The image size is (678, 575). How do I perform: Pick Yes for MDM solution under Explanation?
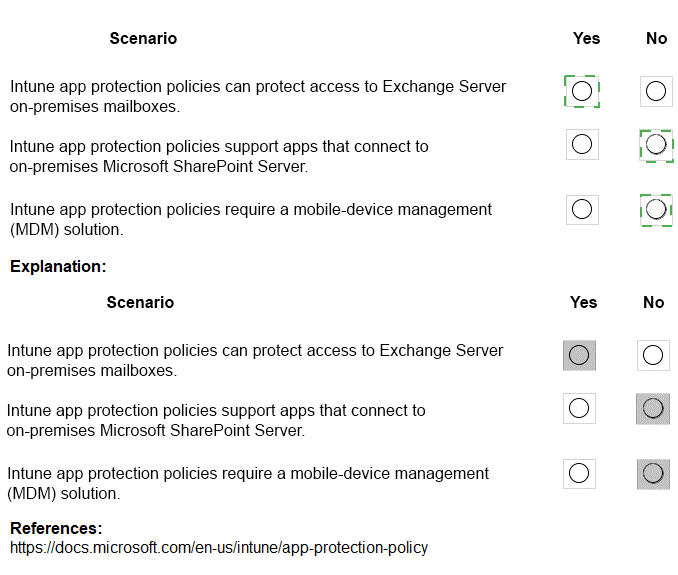tap(579, 473)
